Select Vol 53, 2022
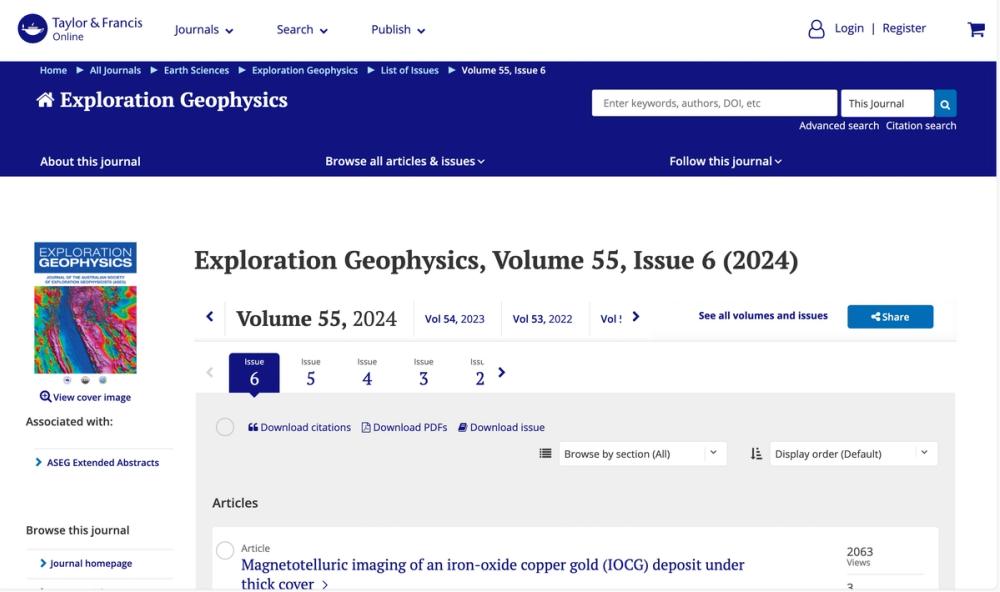The image size is (1000, 592). (542, 319)
